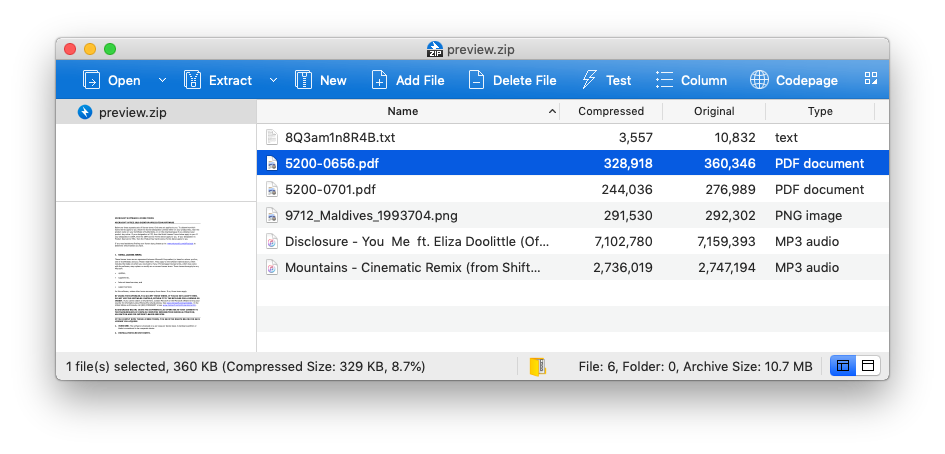Click the Extract archive toolbar button

pyautogui.click(x=218, y=80)
